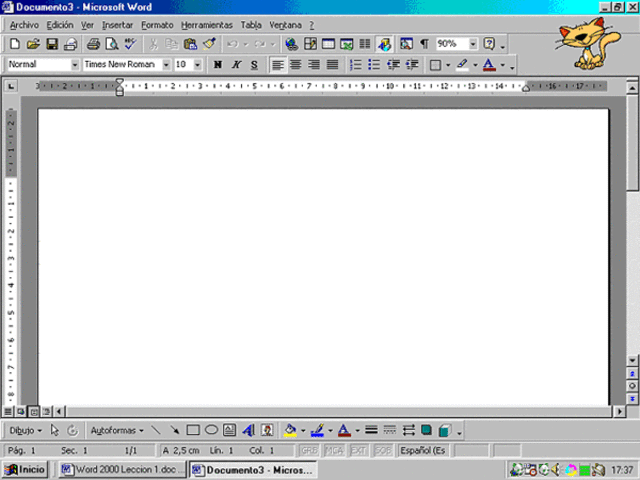Open the font size 10 dropdown

click(198, 64)
